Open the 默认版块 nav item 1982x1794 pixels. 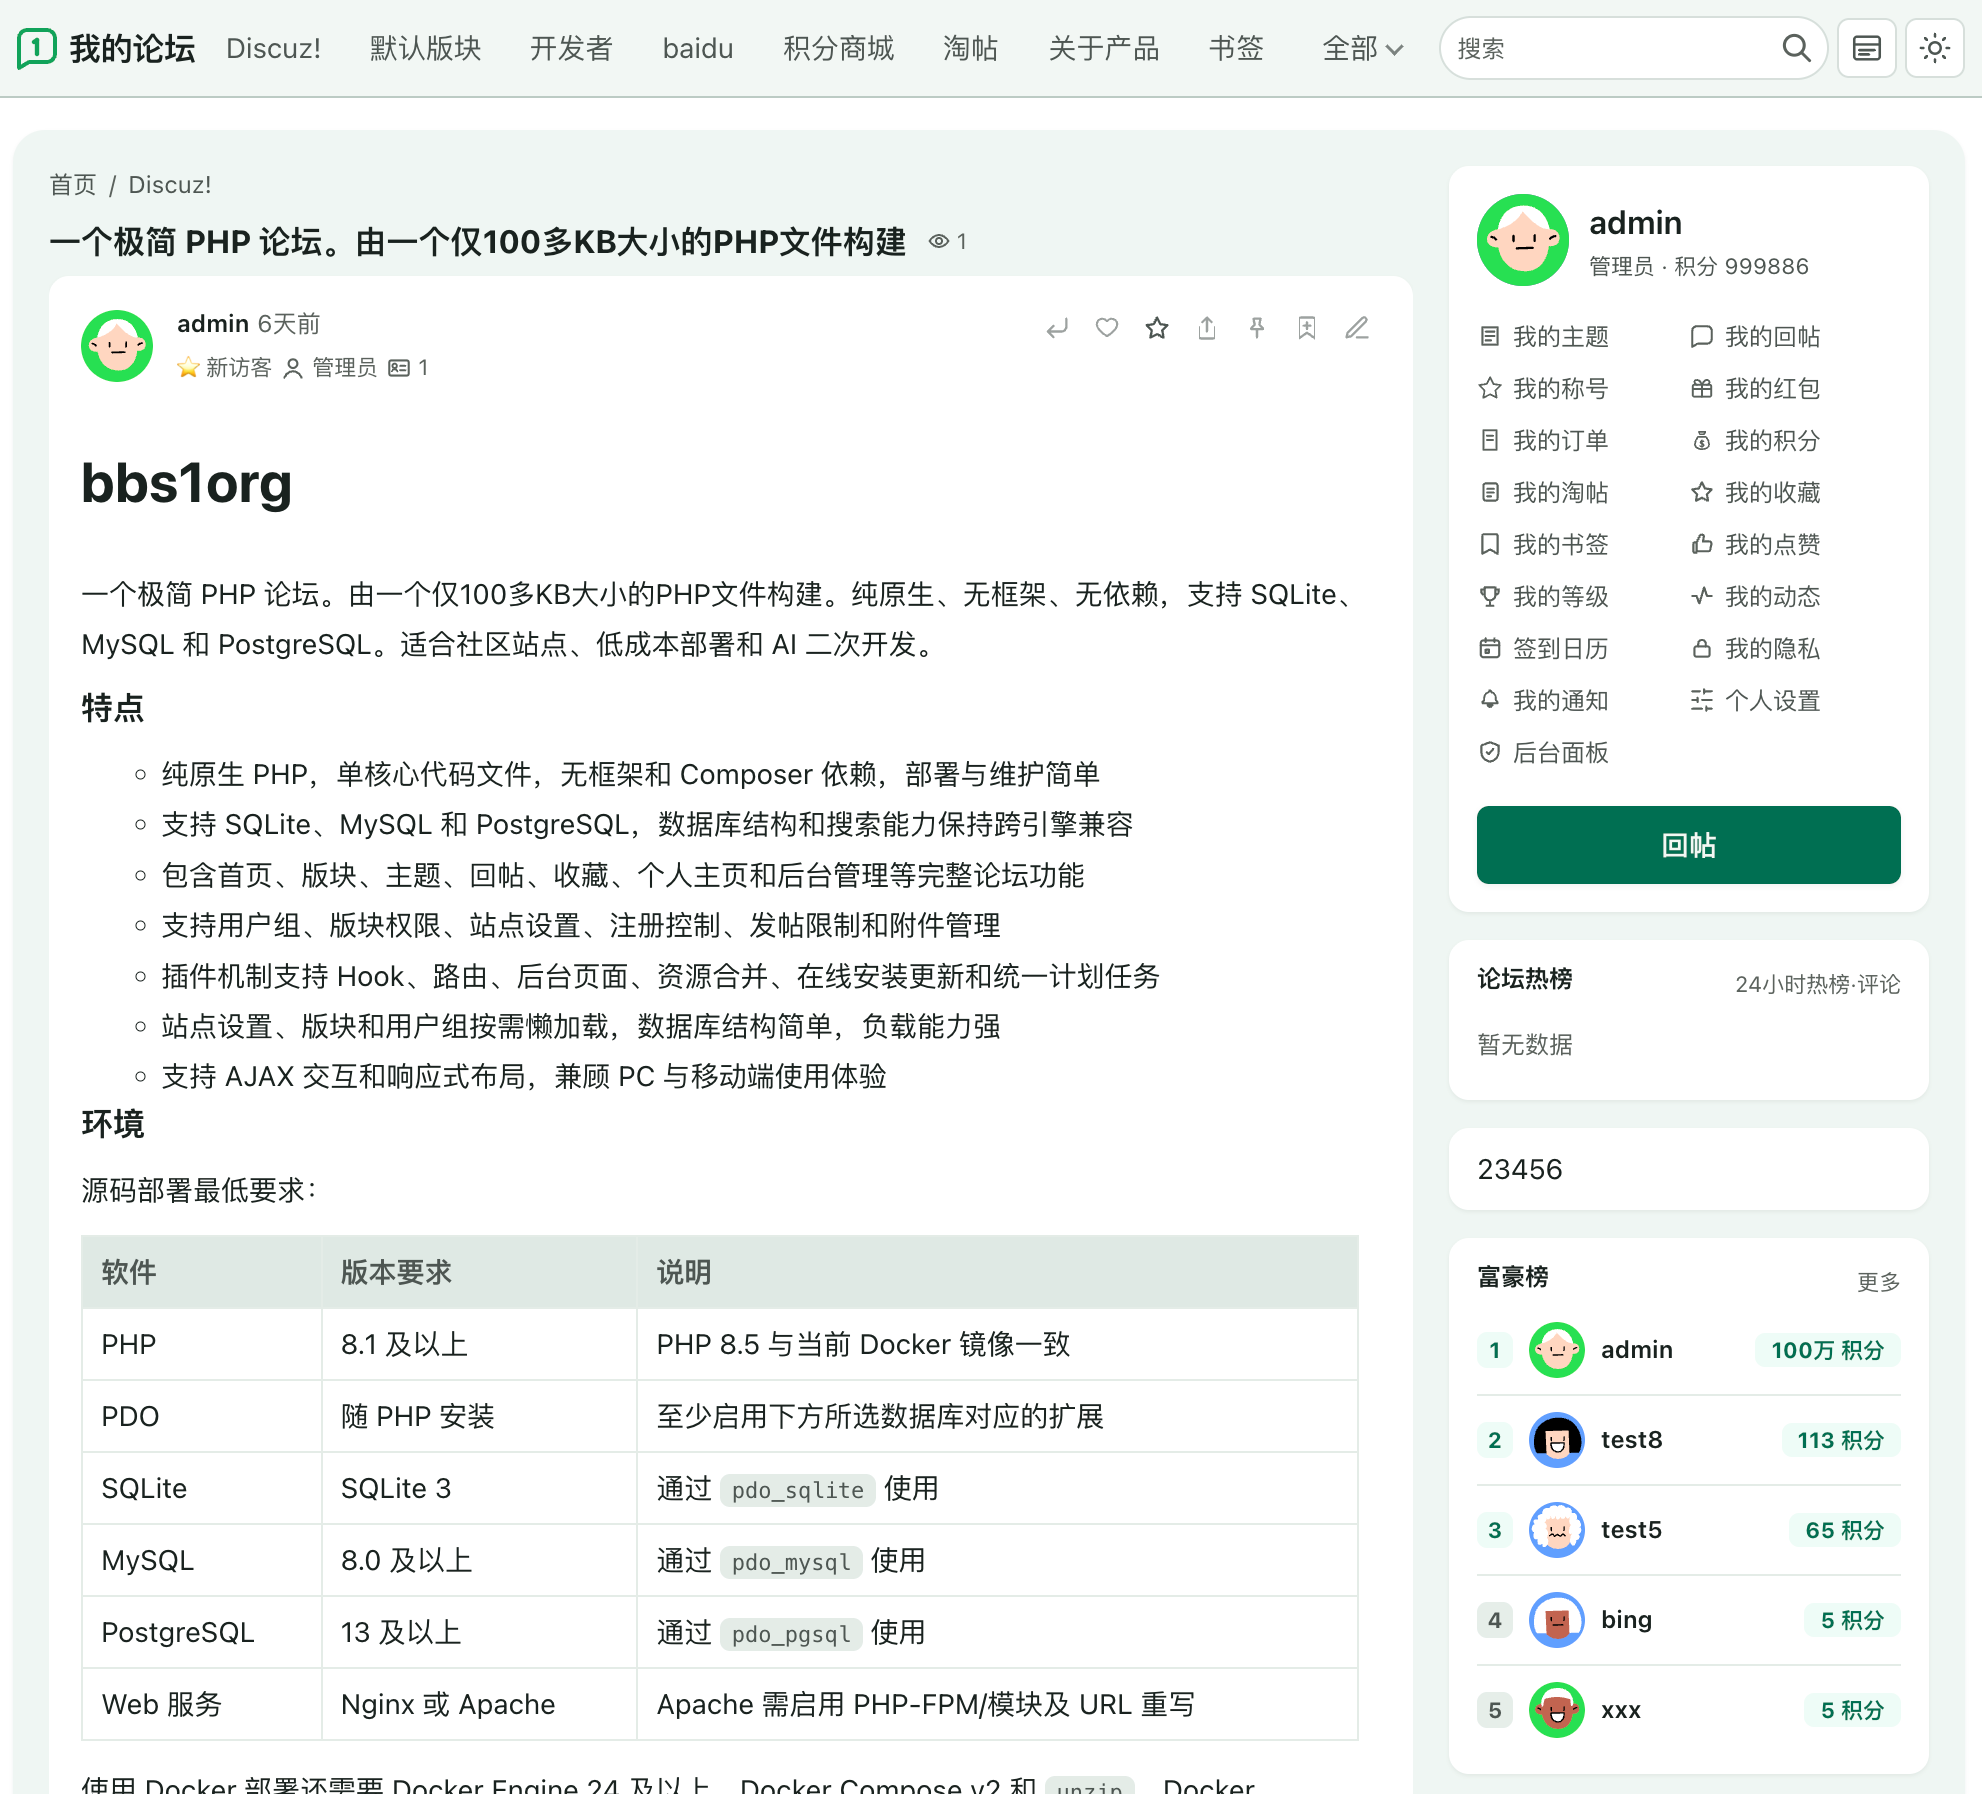426,48
